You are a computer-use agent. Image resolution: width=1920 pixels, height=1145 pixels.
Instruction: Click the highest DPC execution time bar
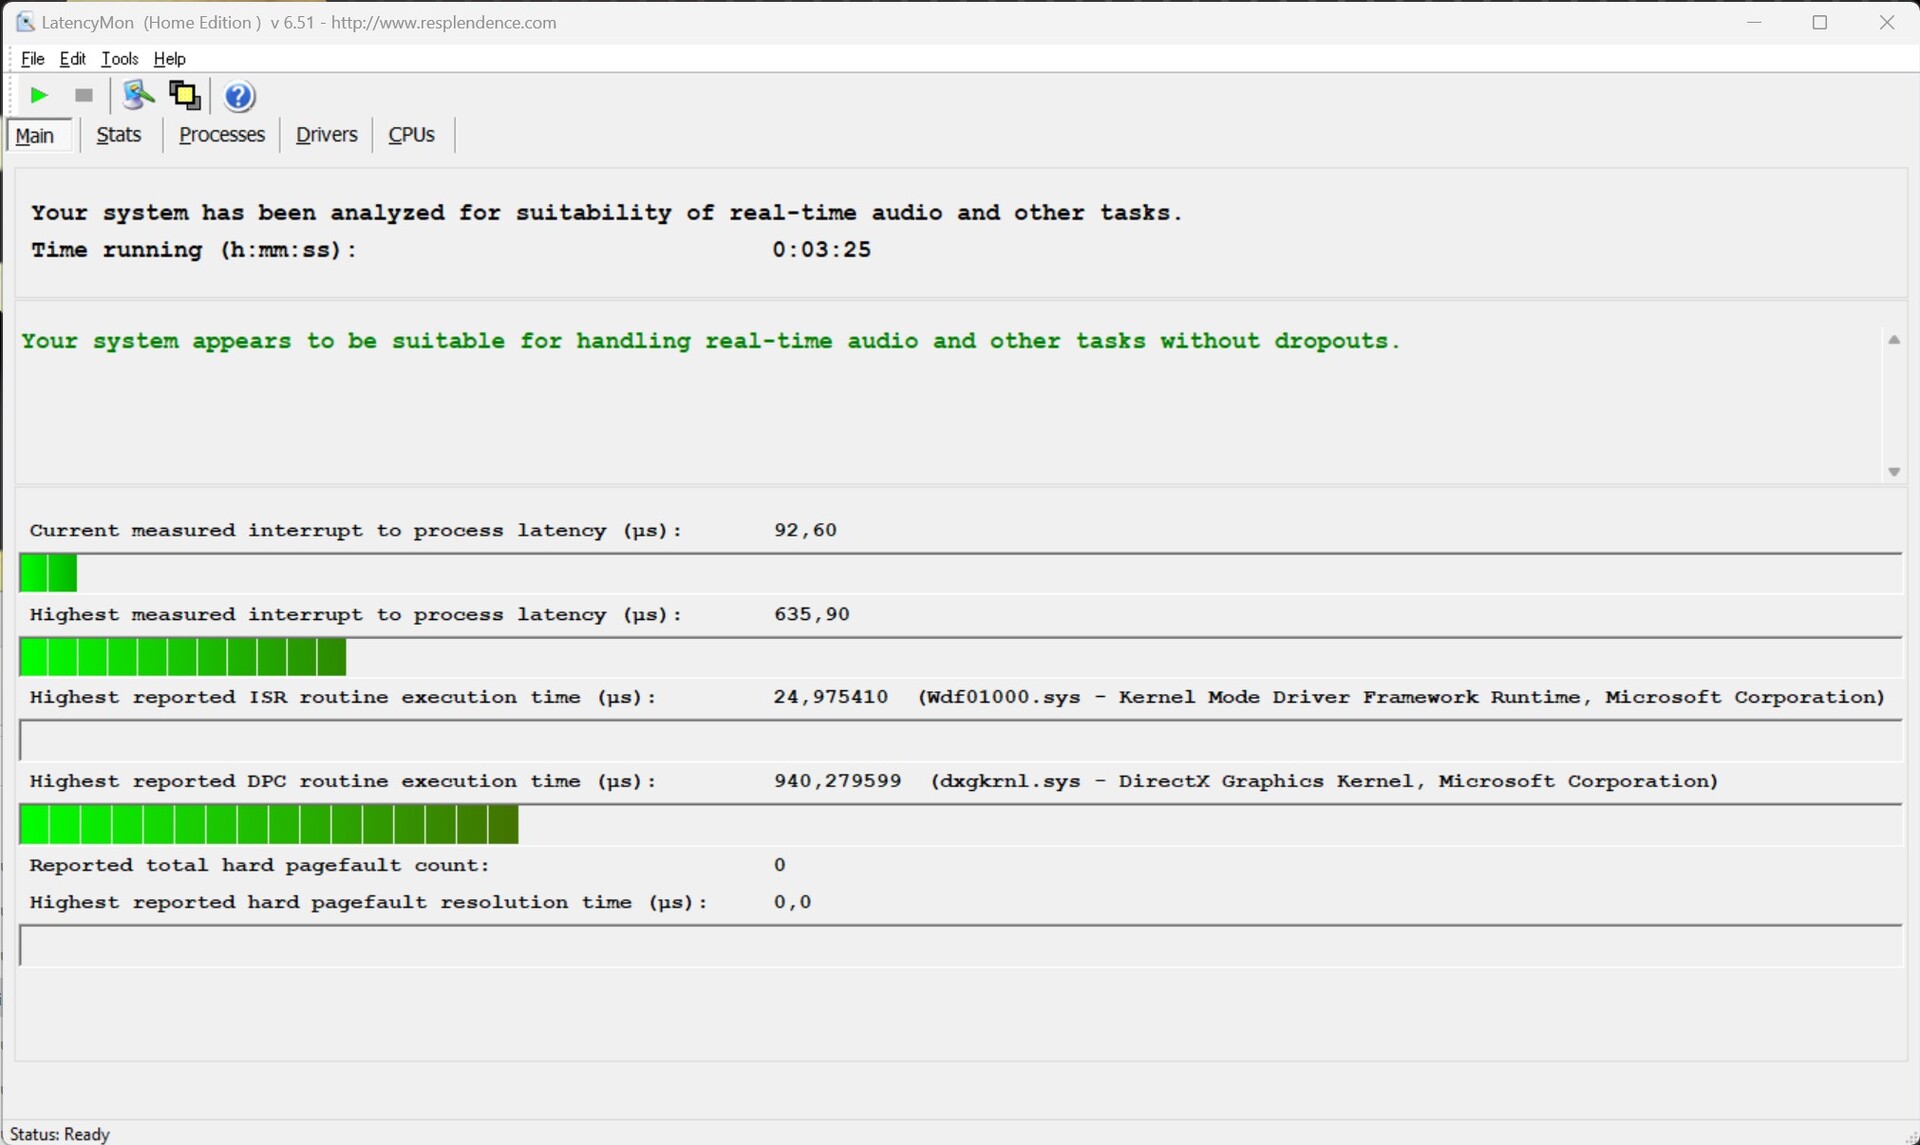click(268, 826)
